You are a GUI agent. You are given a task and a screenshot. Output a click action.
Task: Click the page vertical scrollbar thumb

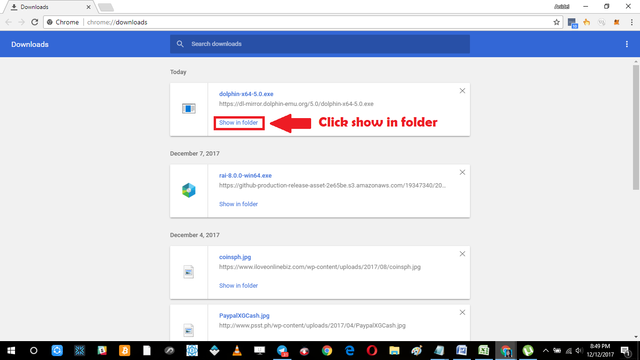[x=636, y=127]
